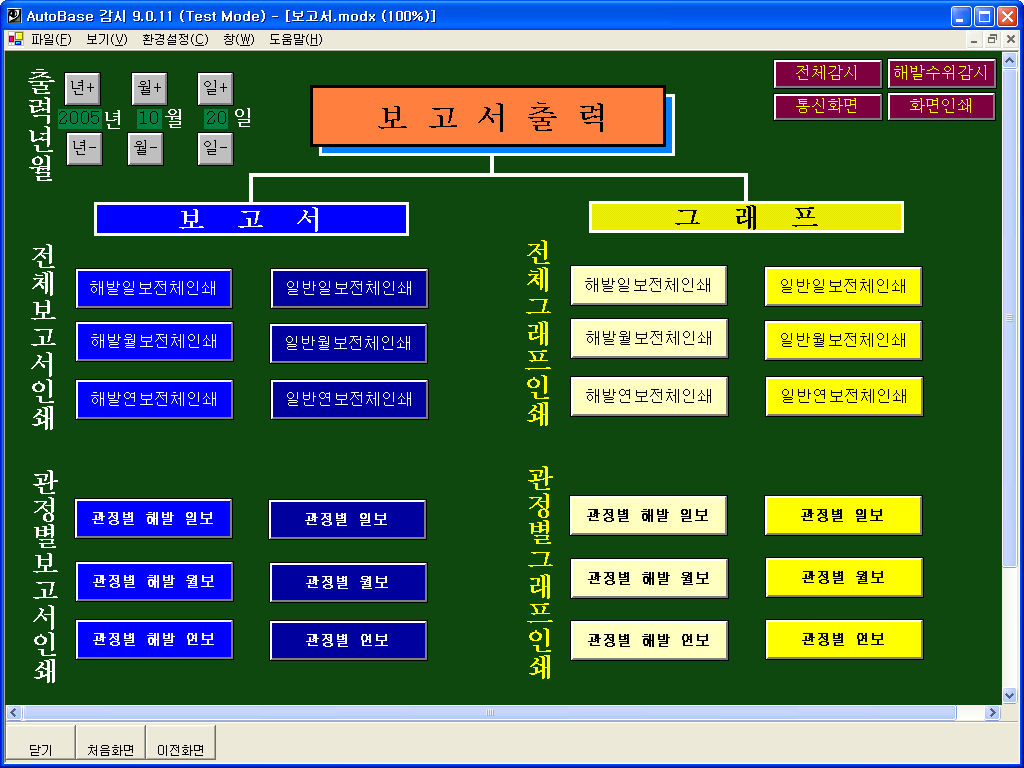Open the 해발수위감시 monitoring screen

point(941,74)
